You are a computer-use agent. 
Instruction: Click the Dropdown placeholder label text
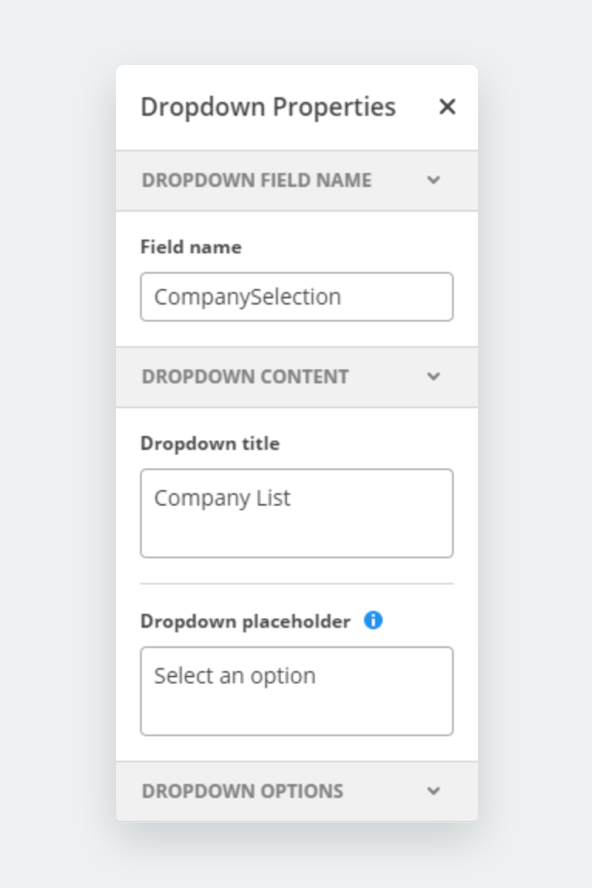click(x=245, y=621)
